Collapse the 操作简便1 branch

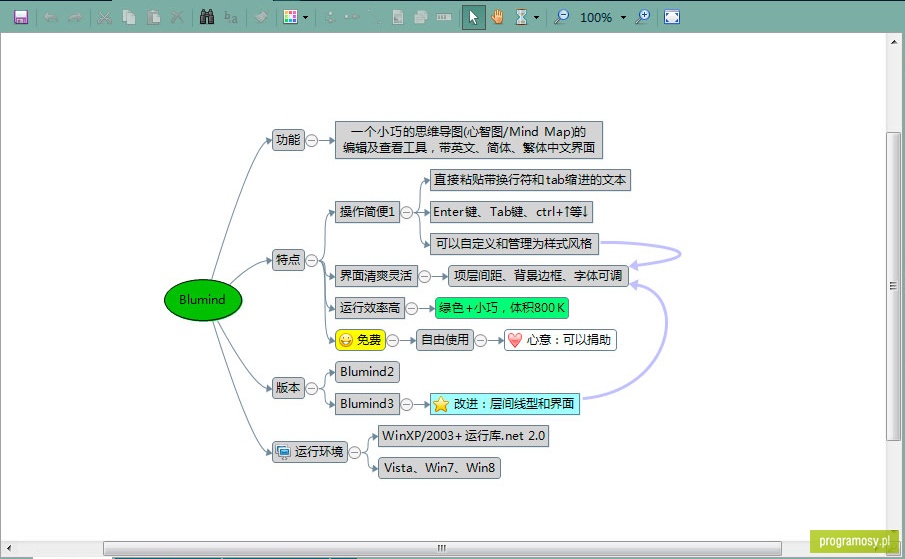406,212
